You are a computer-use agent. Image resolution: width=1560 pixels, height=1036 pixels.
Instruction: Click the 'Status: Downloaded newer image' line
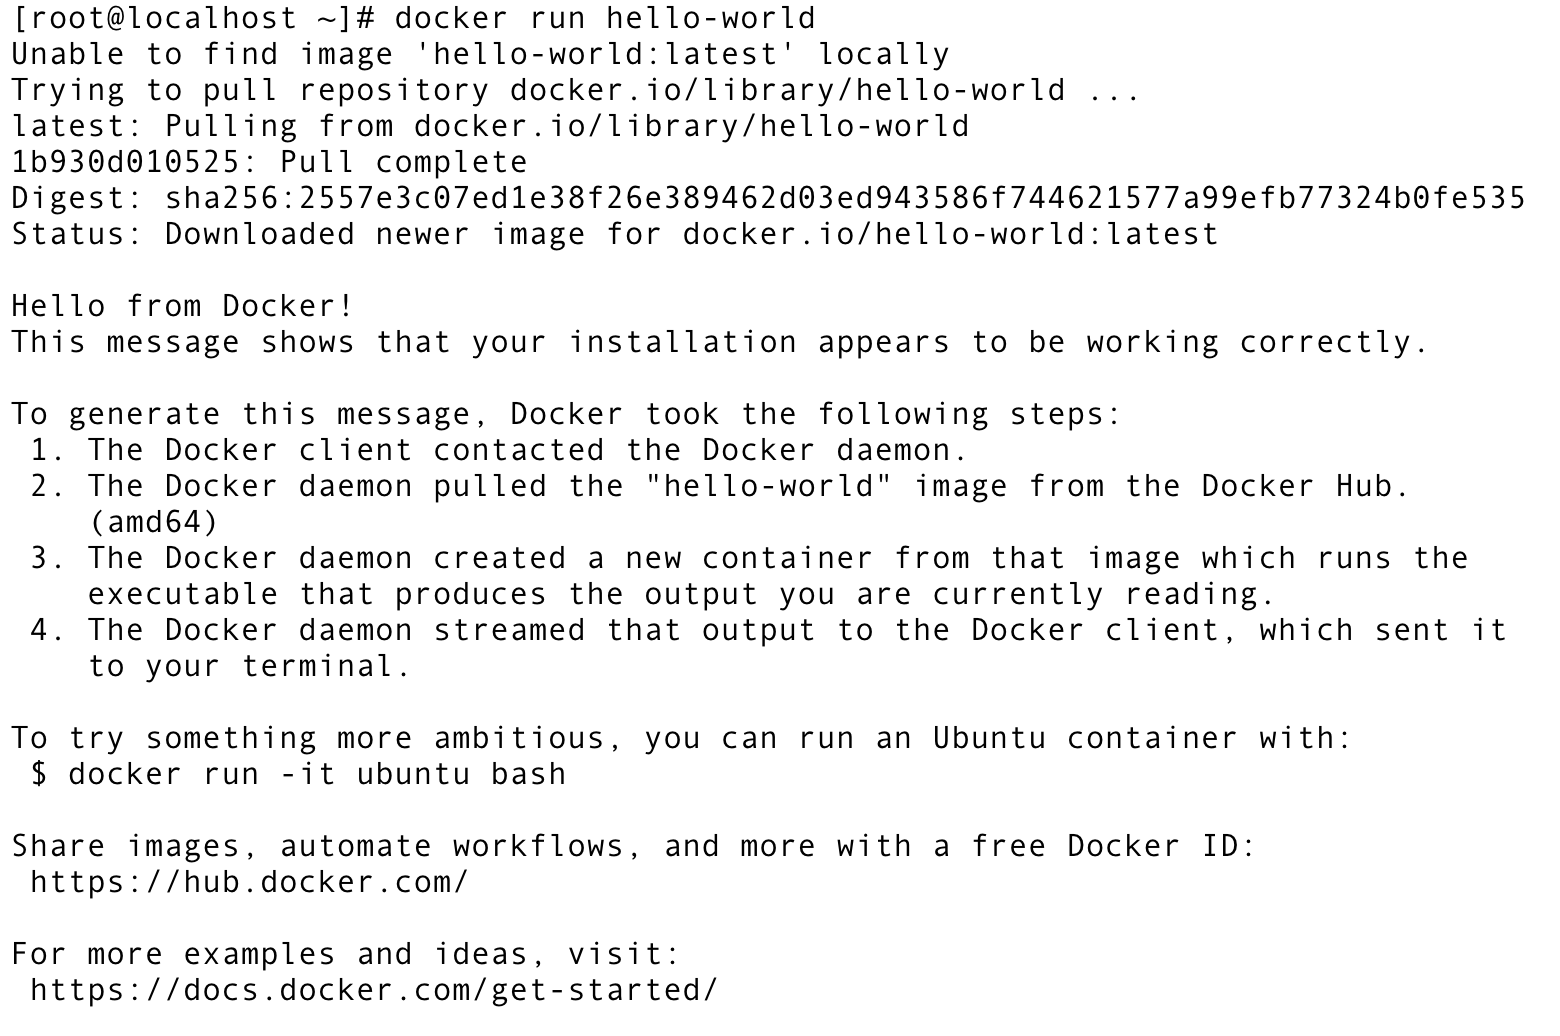pos(615,235)
